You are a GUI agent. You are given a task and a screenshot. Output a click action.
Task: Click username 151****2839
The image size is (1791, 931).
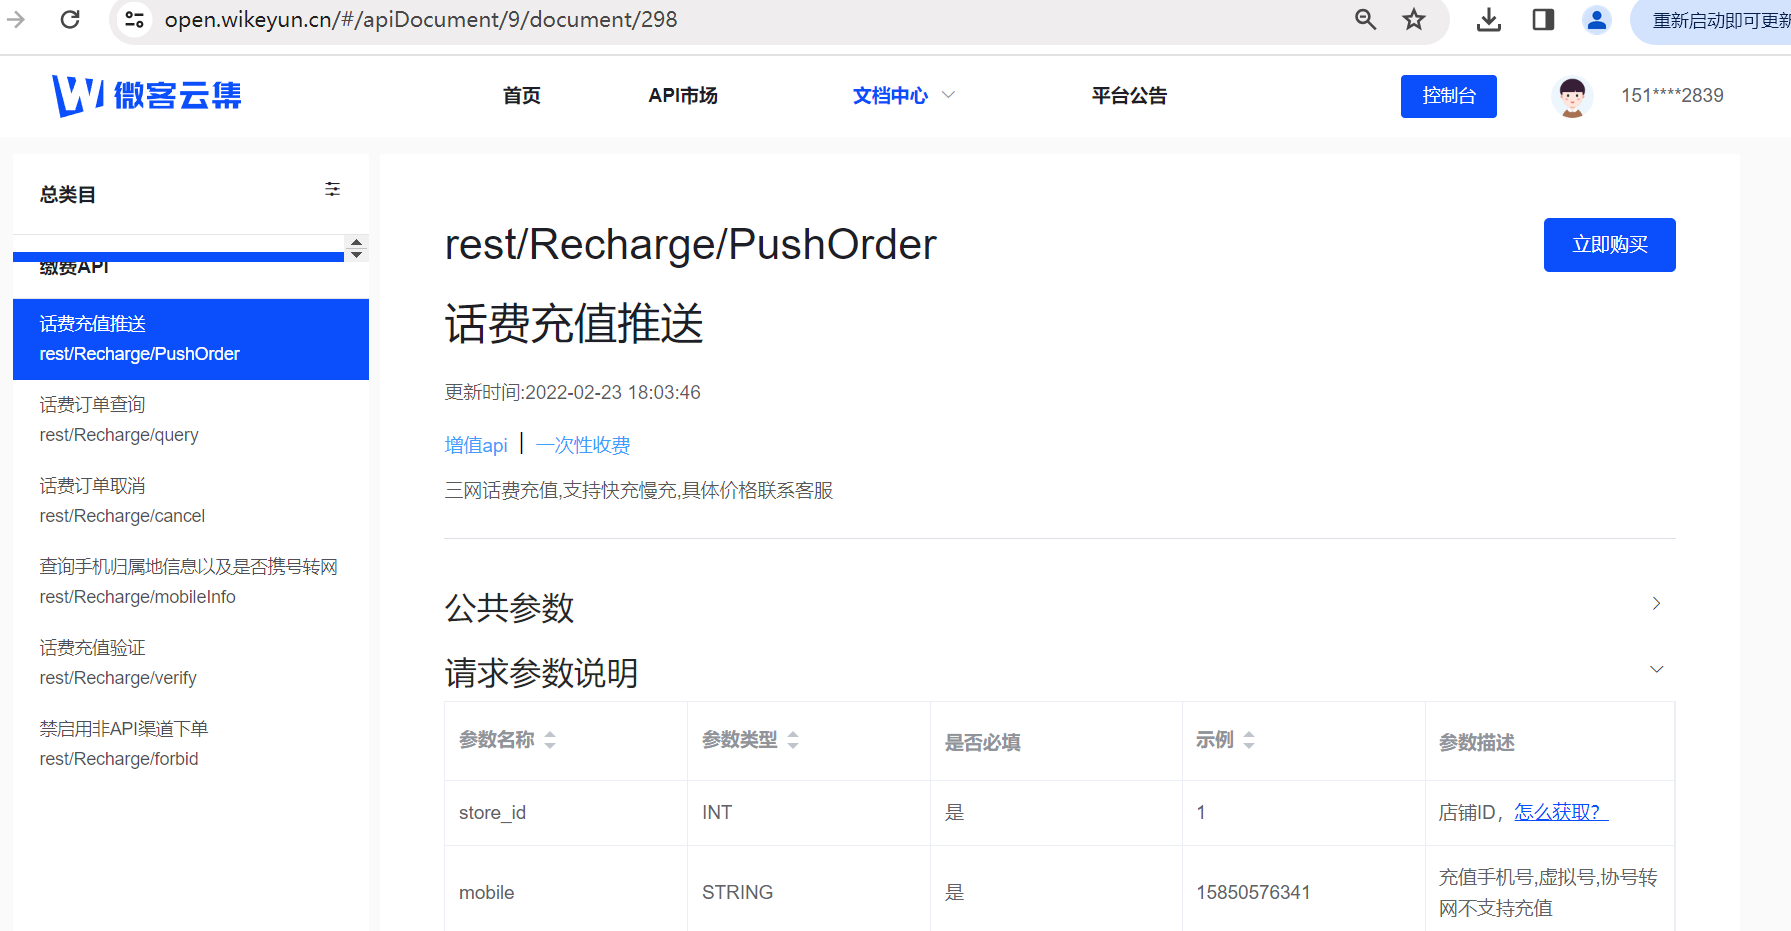coord(1672,96)
